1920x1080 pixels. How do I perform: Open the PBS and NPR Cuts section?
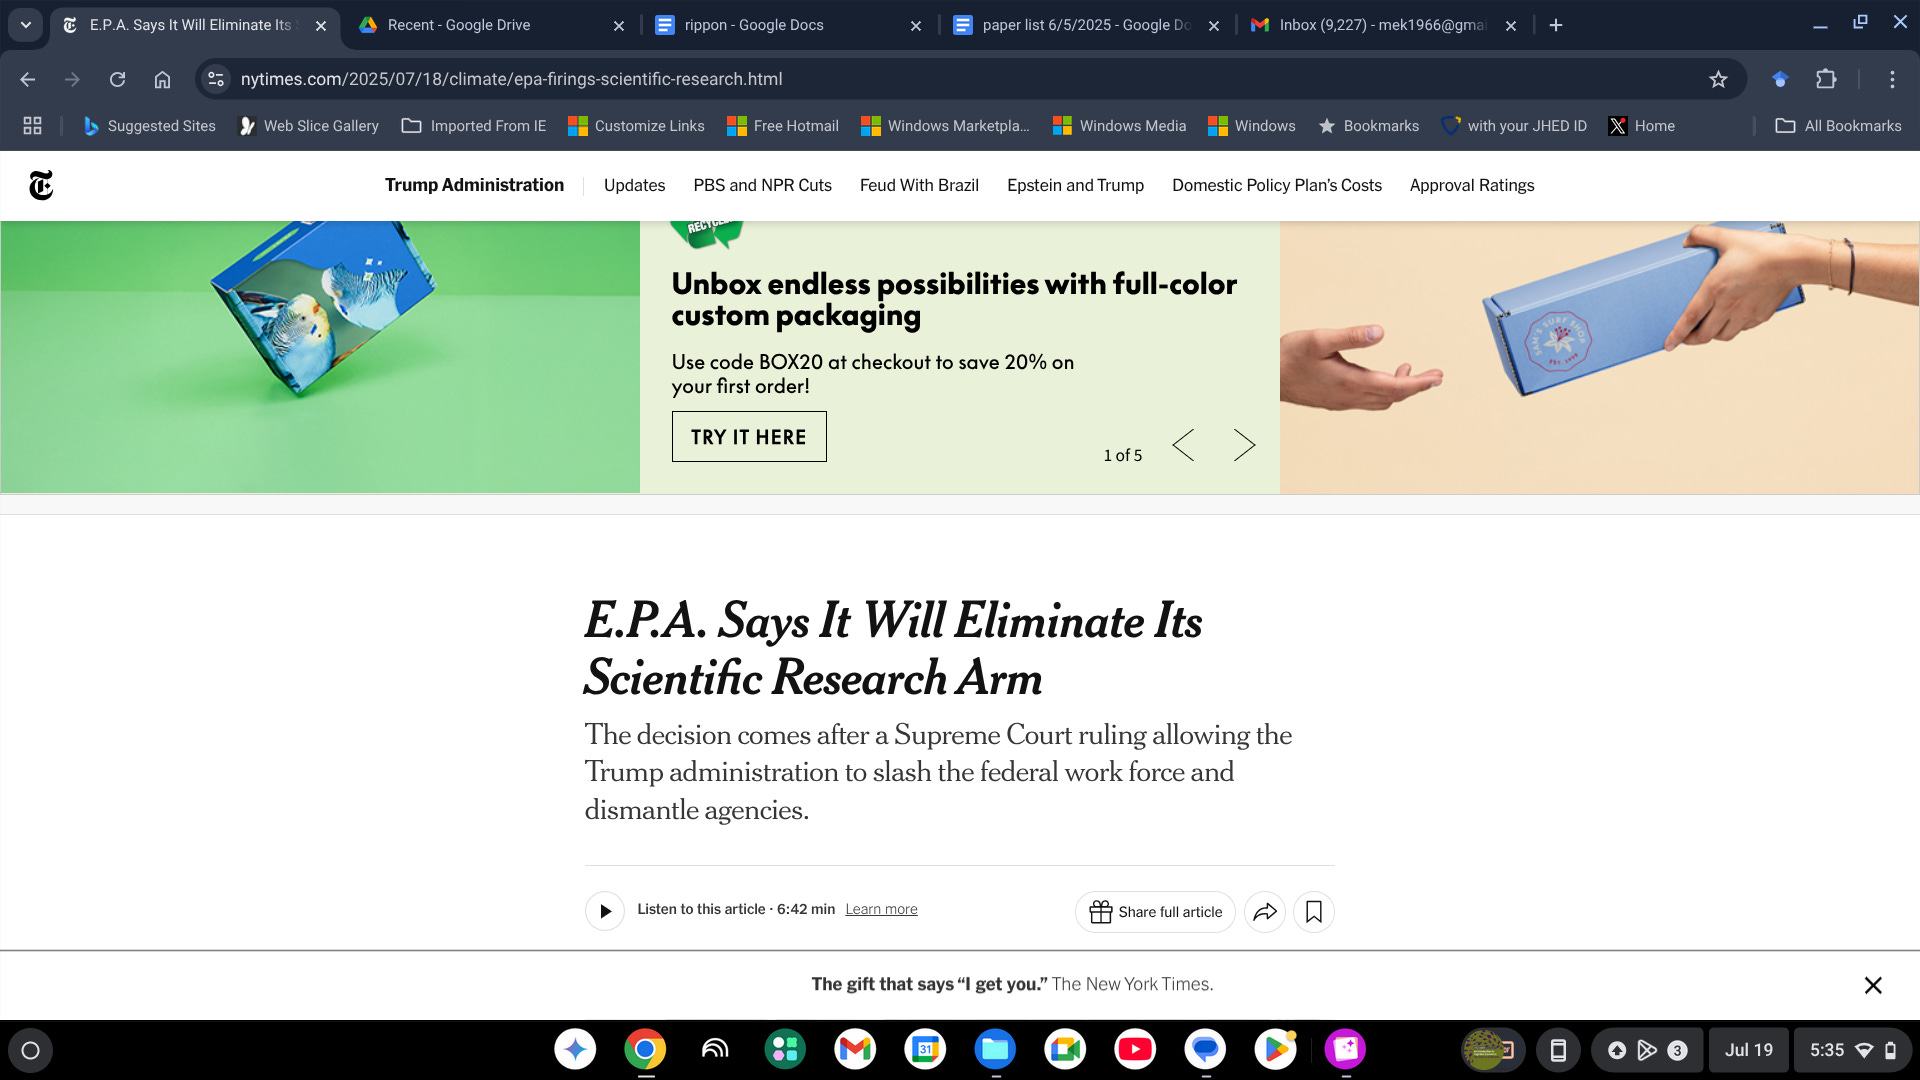tap(762, 185)
